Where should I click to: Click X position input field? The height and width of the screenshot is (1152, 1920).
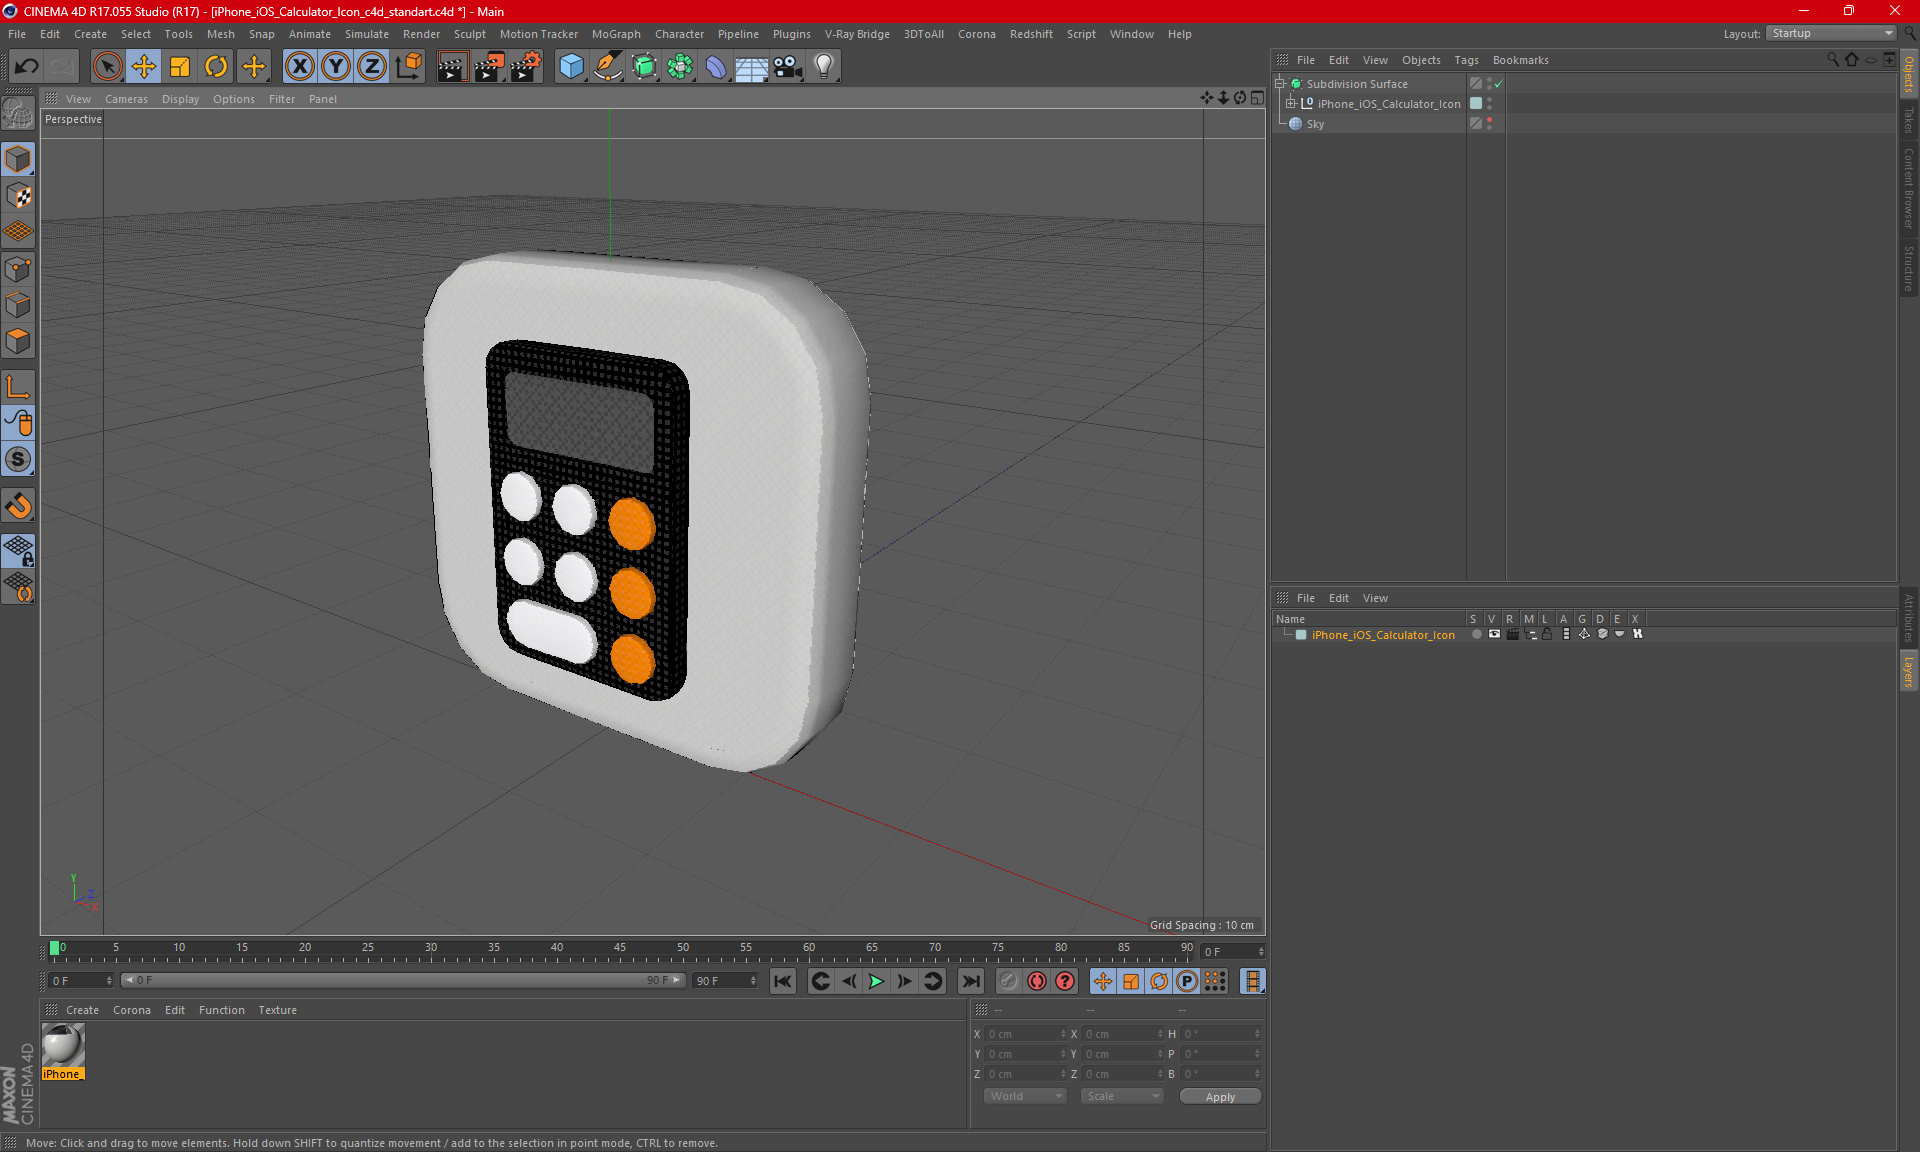pyautogui.click(x=1026, y=1034)
